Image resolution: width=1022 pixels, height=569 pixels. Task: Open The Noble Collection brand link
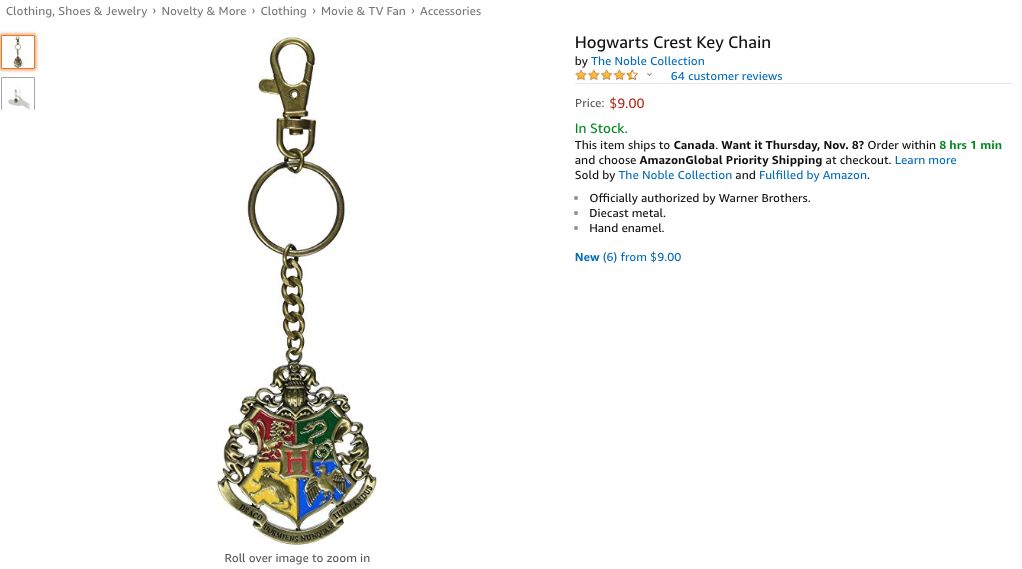pyautogui.click(x=647, y=61)
